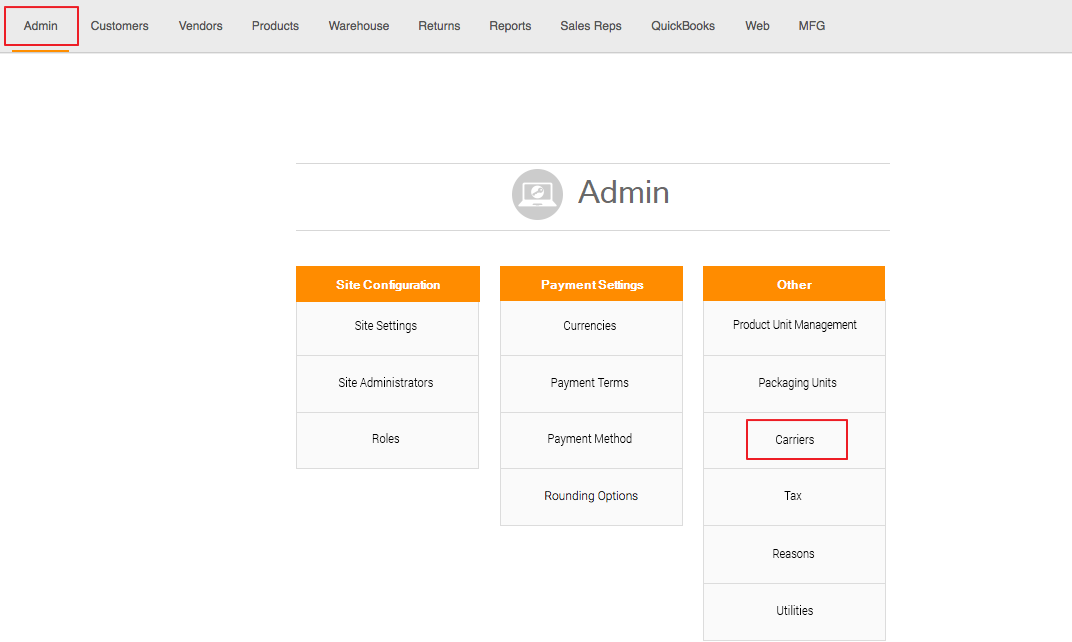Select the Carriers option
Viewport: 1072px width, 642px height.
(x=795, y=440)
